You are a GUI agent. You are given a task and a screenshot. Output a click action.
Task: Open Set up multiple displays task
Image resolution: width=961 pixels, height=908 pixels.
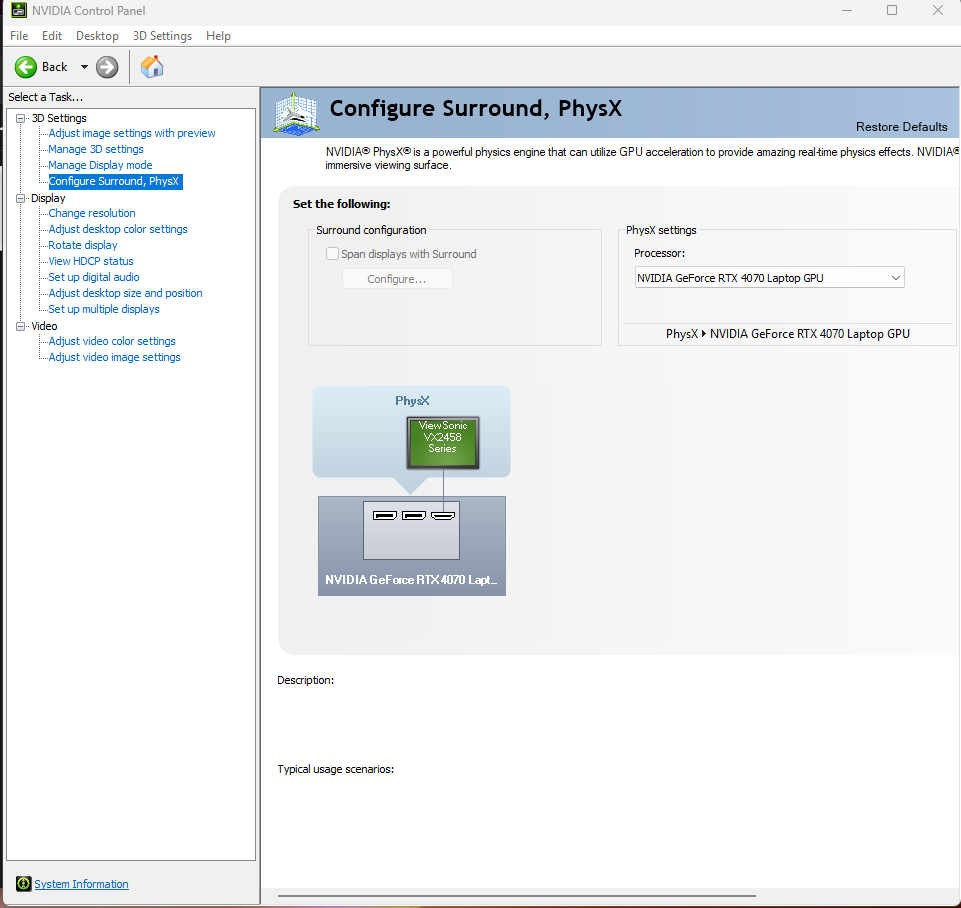(x=104, y=309)
